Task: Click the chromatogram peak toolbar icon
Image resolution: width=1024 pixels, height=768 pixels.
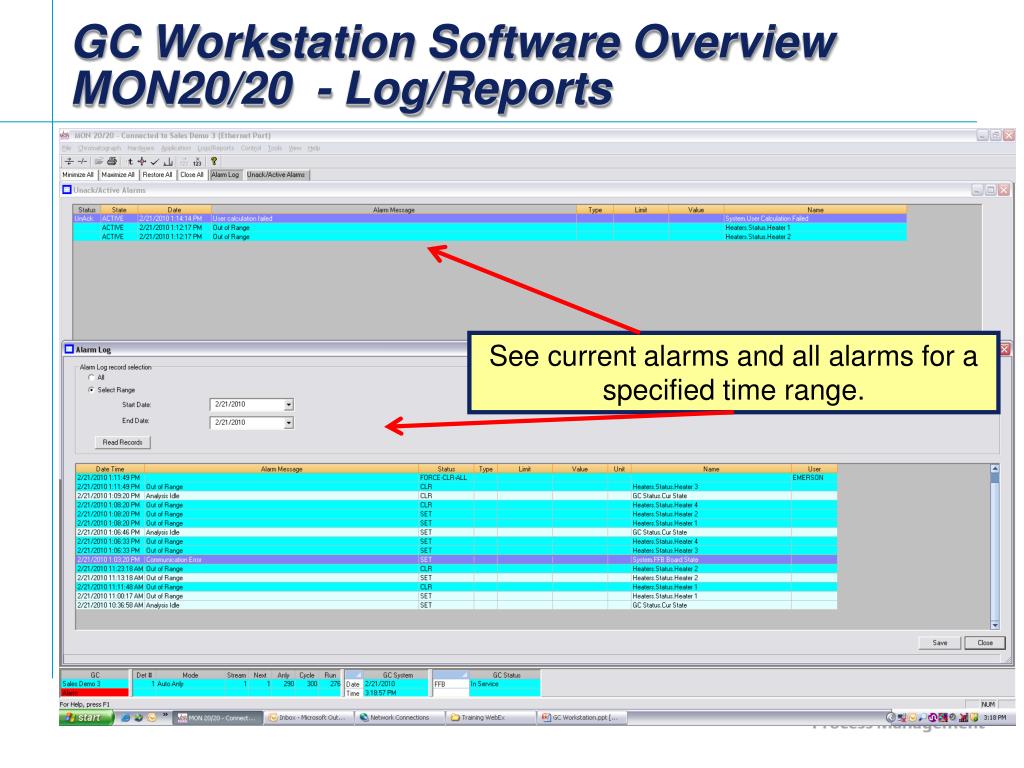Action: click(168, 161)
